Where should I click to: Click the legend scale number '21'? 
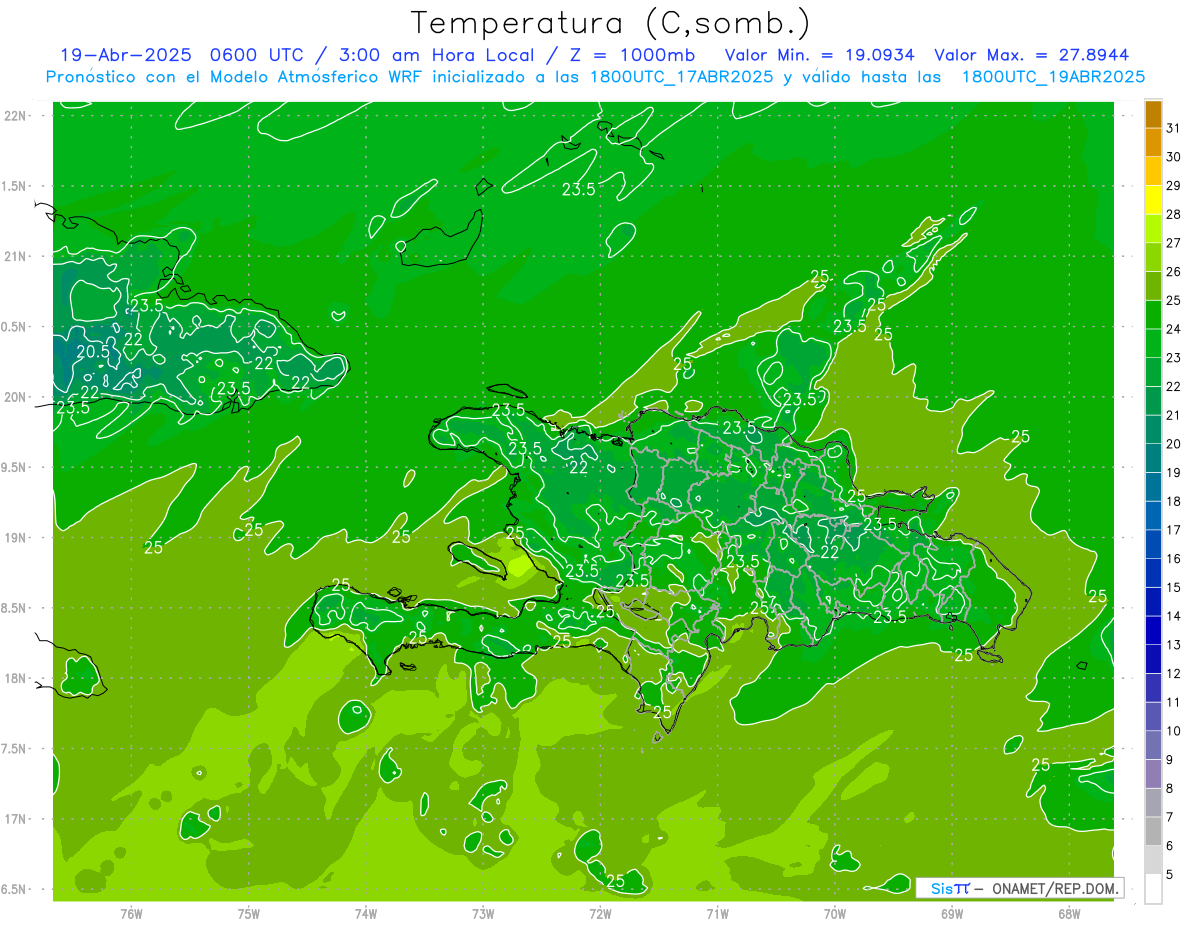pyautogui.click(x=1174, y=415)
